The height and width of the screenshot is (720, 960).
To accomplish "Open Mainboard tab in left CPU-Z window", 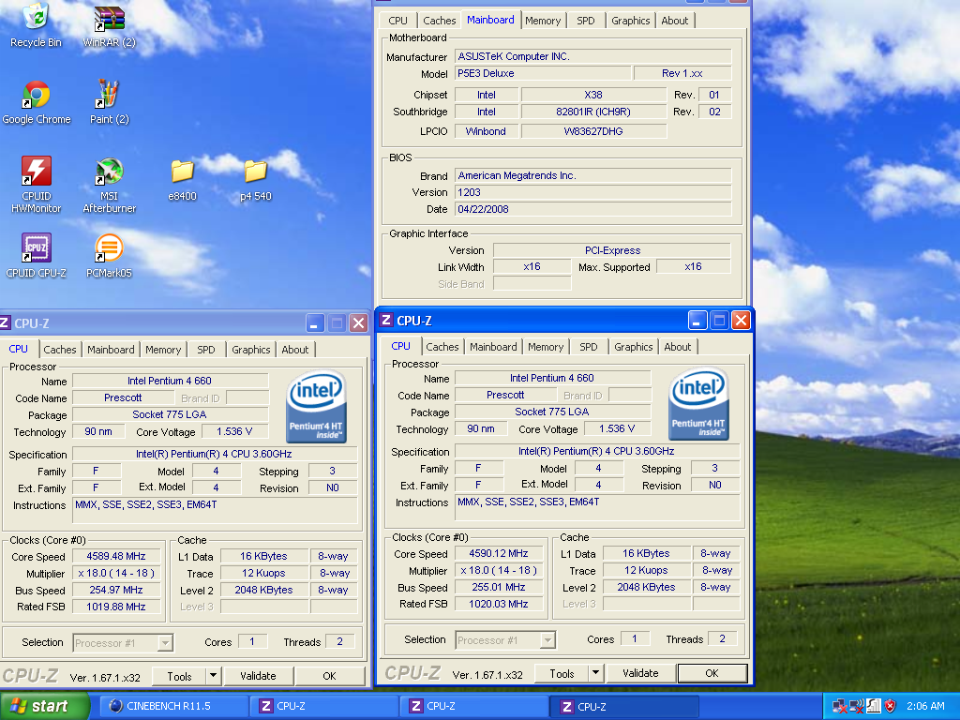I will pyautogui.click(x=110, y=350).
